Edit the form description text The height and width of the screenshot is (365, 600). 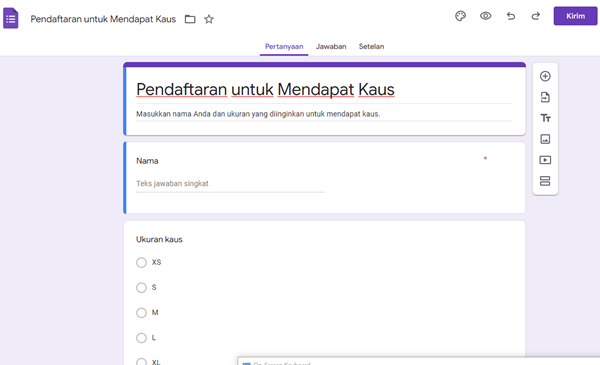258,114
